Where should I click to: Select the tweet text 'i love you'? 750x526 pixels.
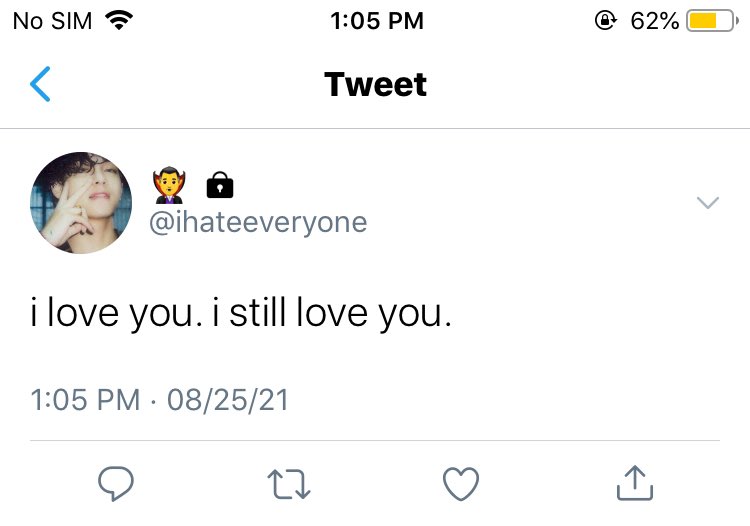coord(113,313)
